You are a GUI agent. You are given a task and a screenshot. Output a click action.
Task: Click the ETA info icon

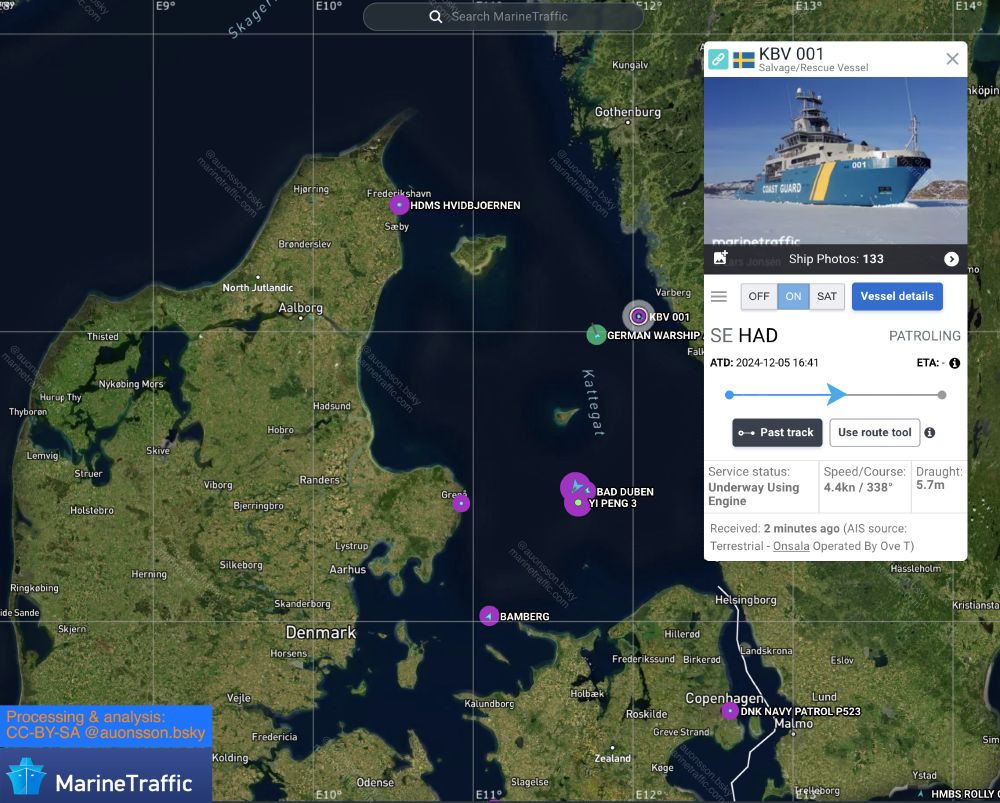[x=954, y=363]
